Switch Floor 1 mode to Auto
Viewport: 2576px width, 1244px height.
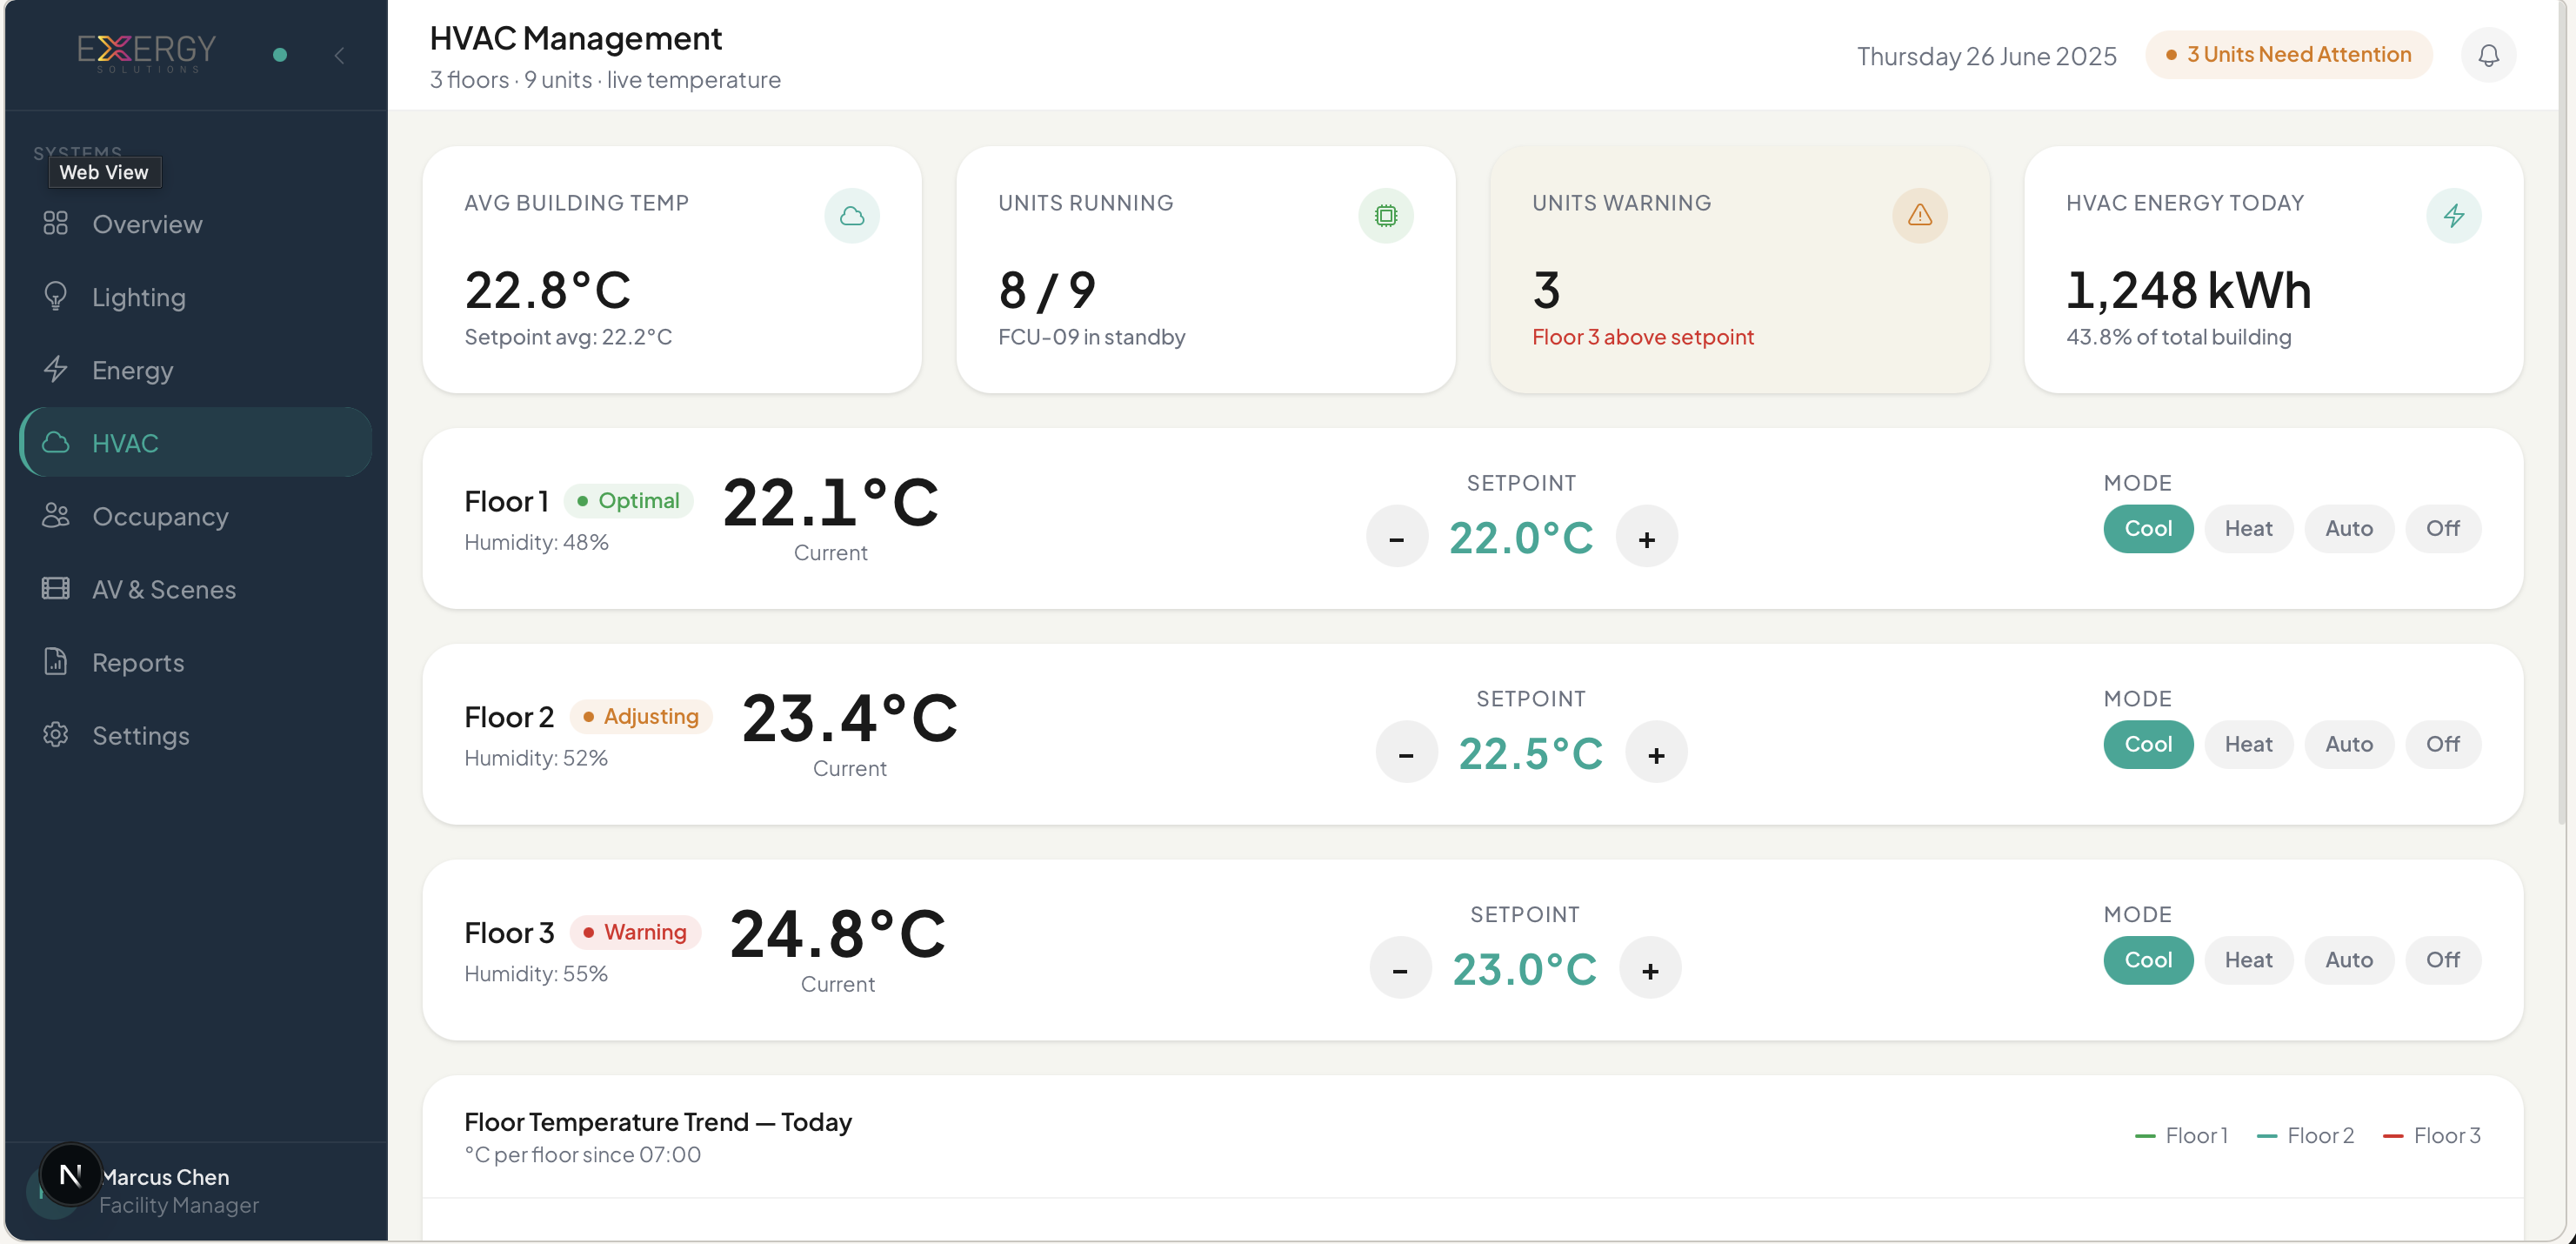pyautogui.click(x=2349, y=528)
